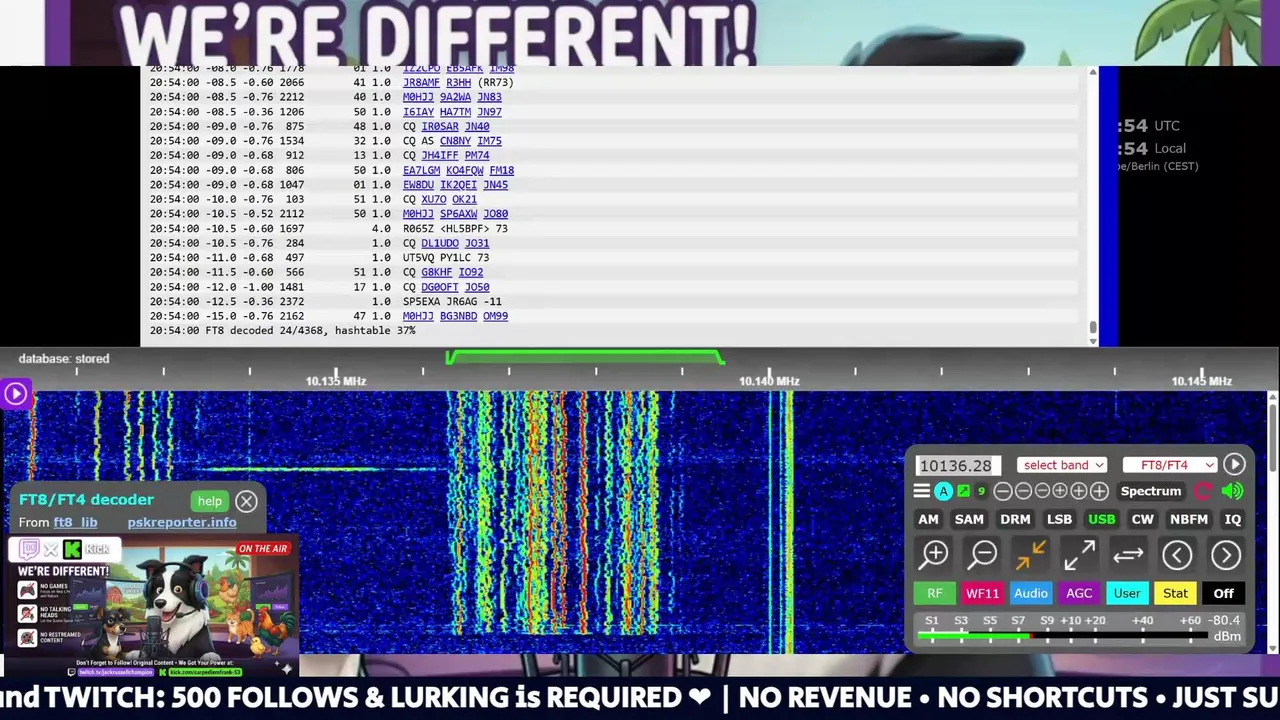Click the 10.140 MHz frequency scale label
This screenshot has width=1280, height=720.
point(769,381)
